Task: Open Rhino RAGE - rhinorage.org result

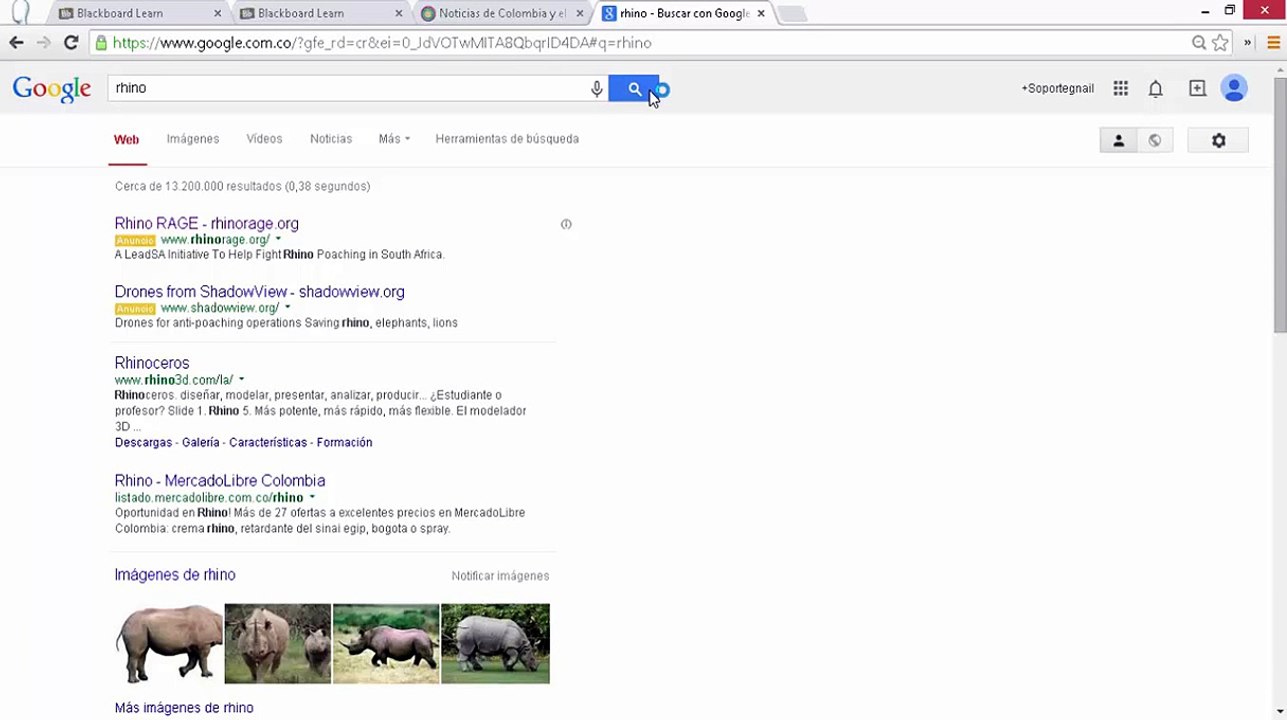Action: (x=206, y=223)
